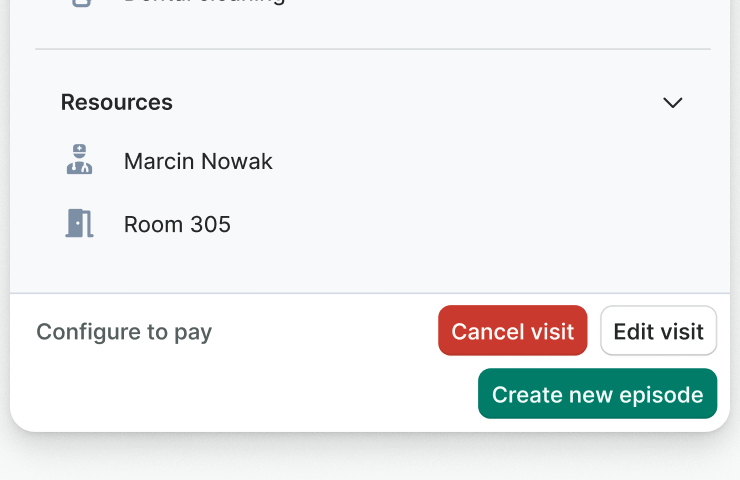Cancel this appointment using Cancel visit
This screenshot has height=480, width=740.
pos(512,331)
